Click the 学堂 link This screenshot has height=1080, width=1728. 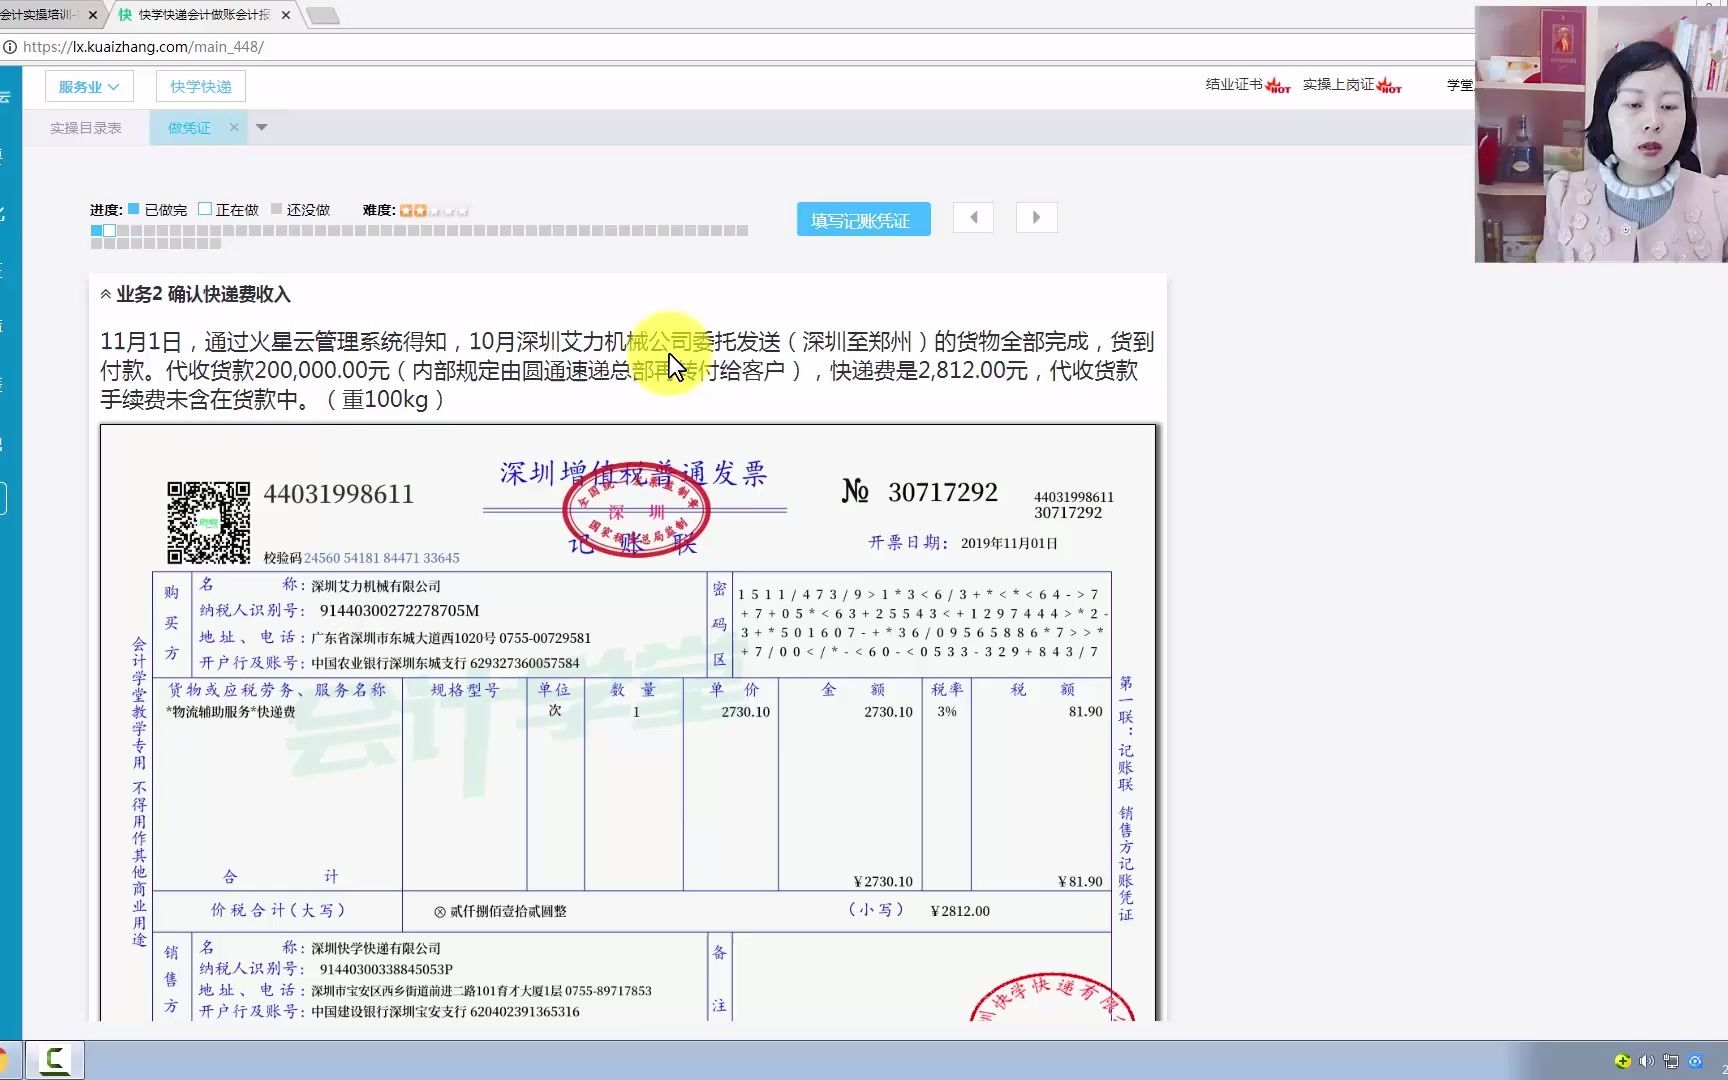point(1460,85)
